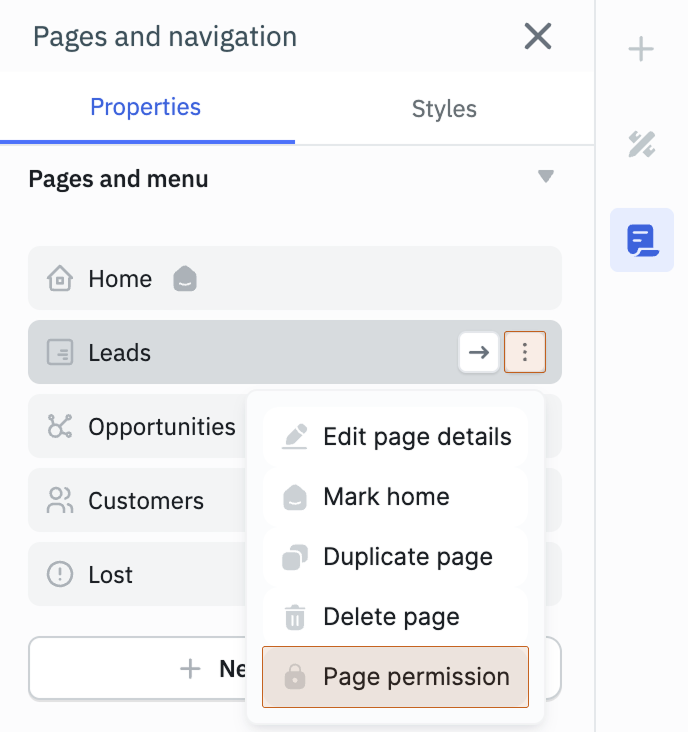Switch to the Styles tab
688x732 pixels.
click(444, 109)
